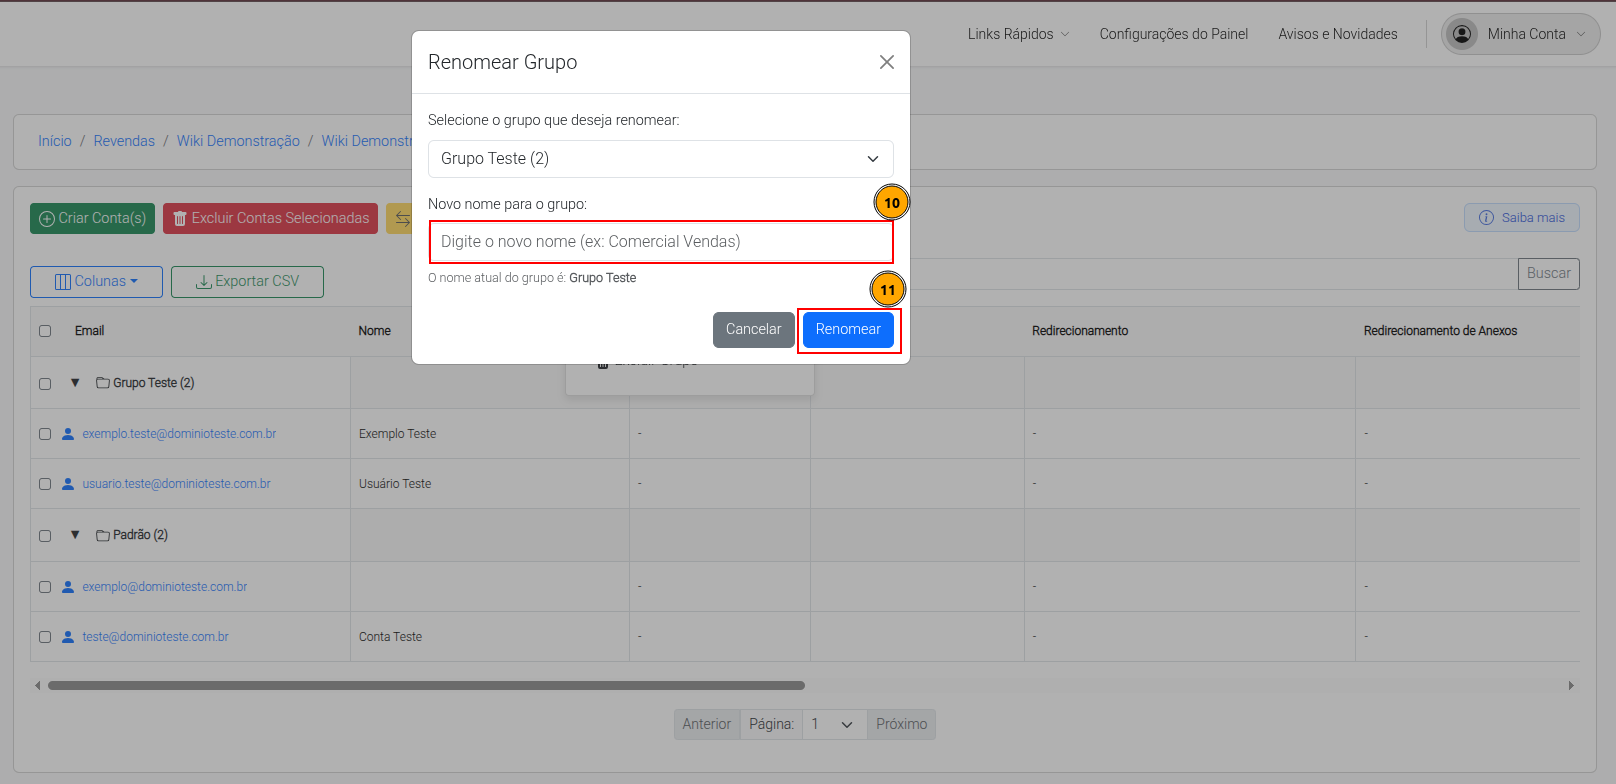The width and height of the screenshot is (1616, 784).
Task: Open the group selection dropdown
Action: point(661,159)
